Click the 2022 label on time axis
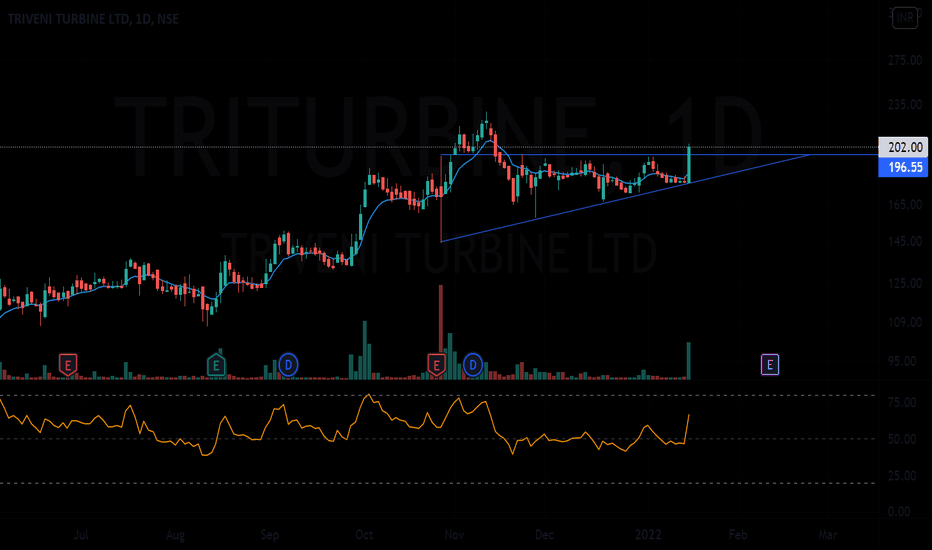Viewport: 932px width, 550px height. click(648, 535)
